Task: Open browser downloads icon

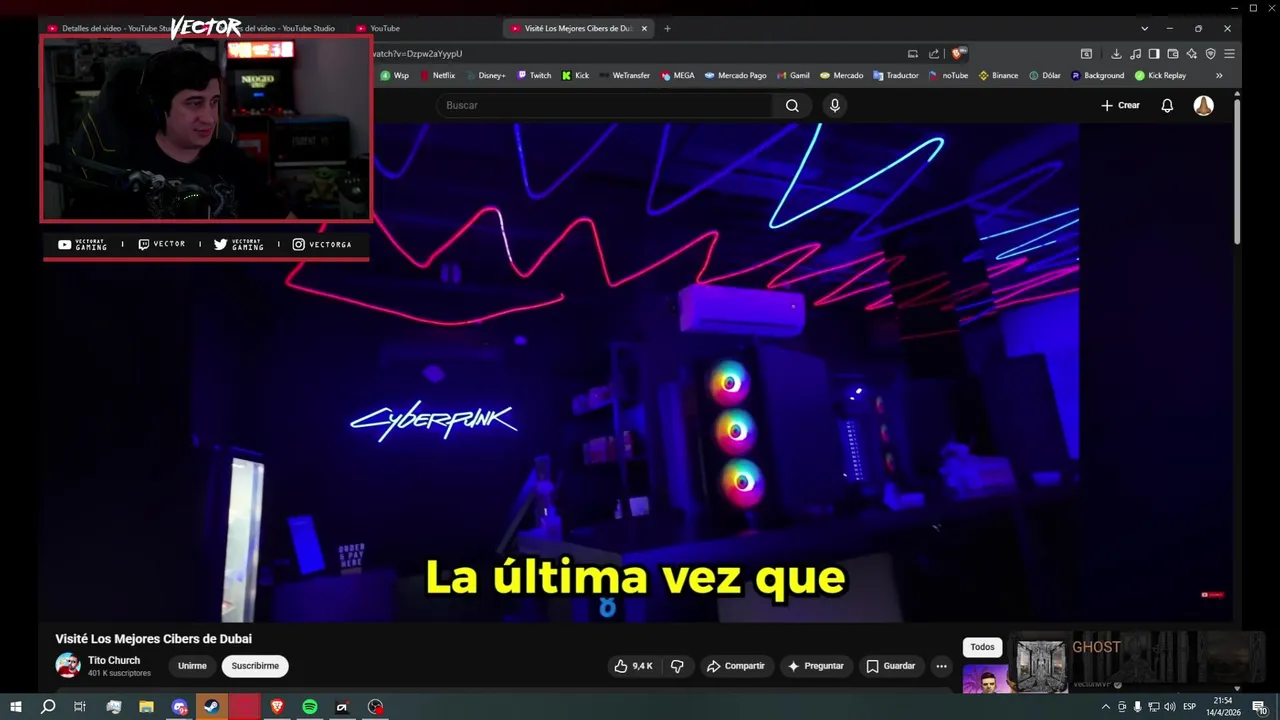Action: 1116,53
